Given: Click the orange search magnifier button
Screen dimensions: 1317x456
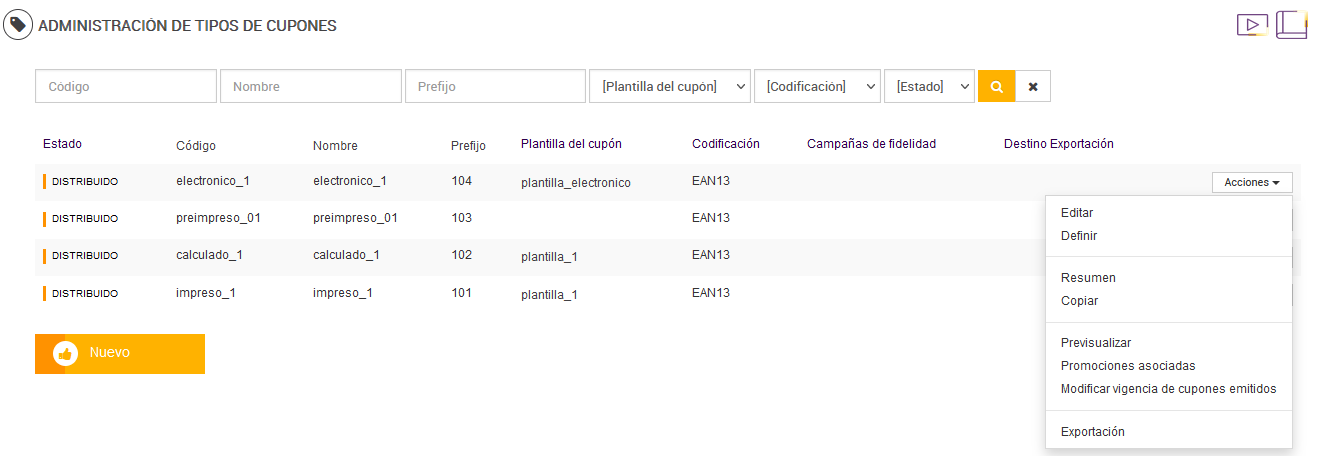Looking at the screenshot, I should point(996,86).
